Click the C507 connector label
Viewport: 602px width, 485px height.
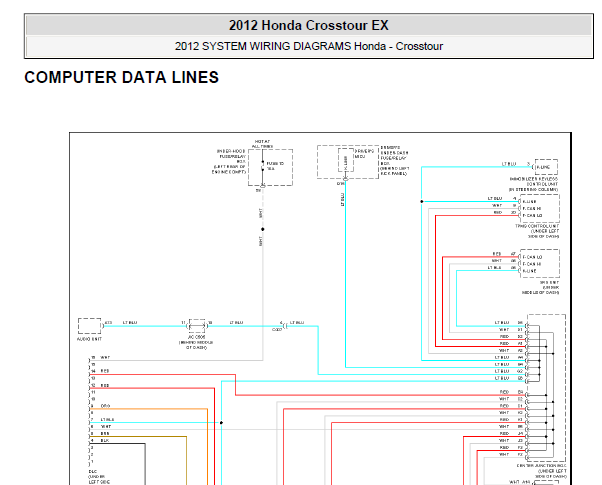pyautogui.click(x=277, y=329)
